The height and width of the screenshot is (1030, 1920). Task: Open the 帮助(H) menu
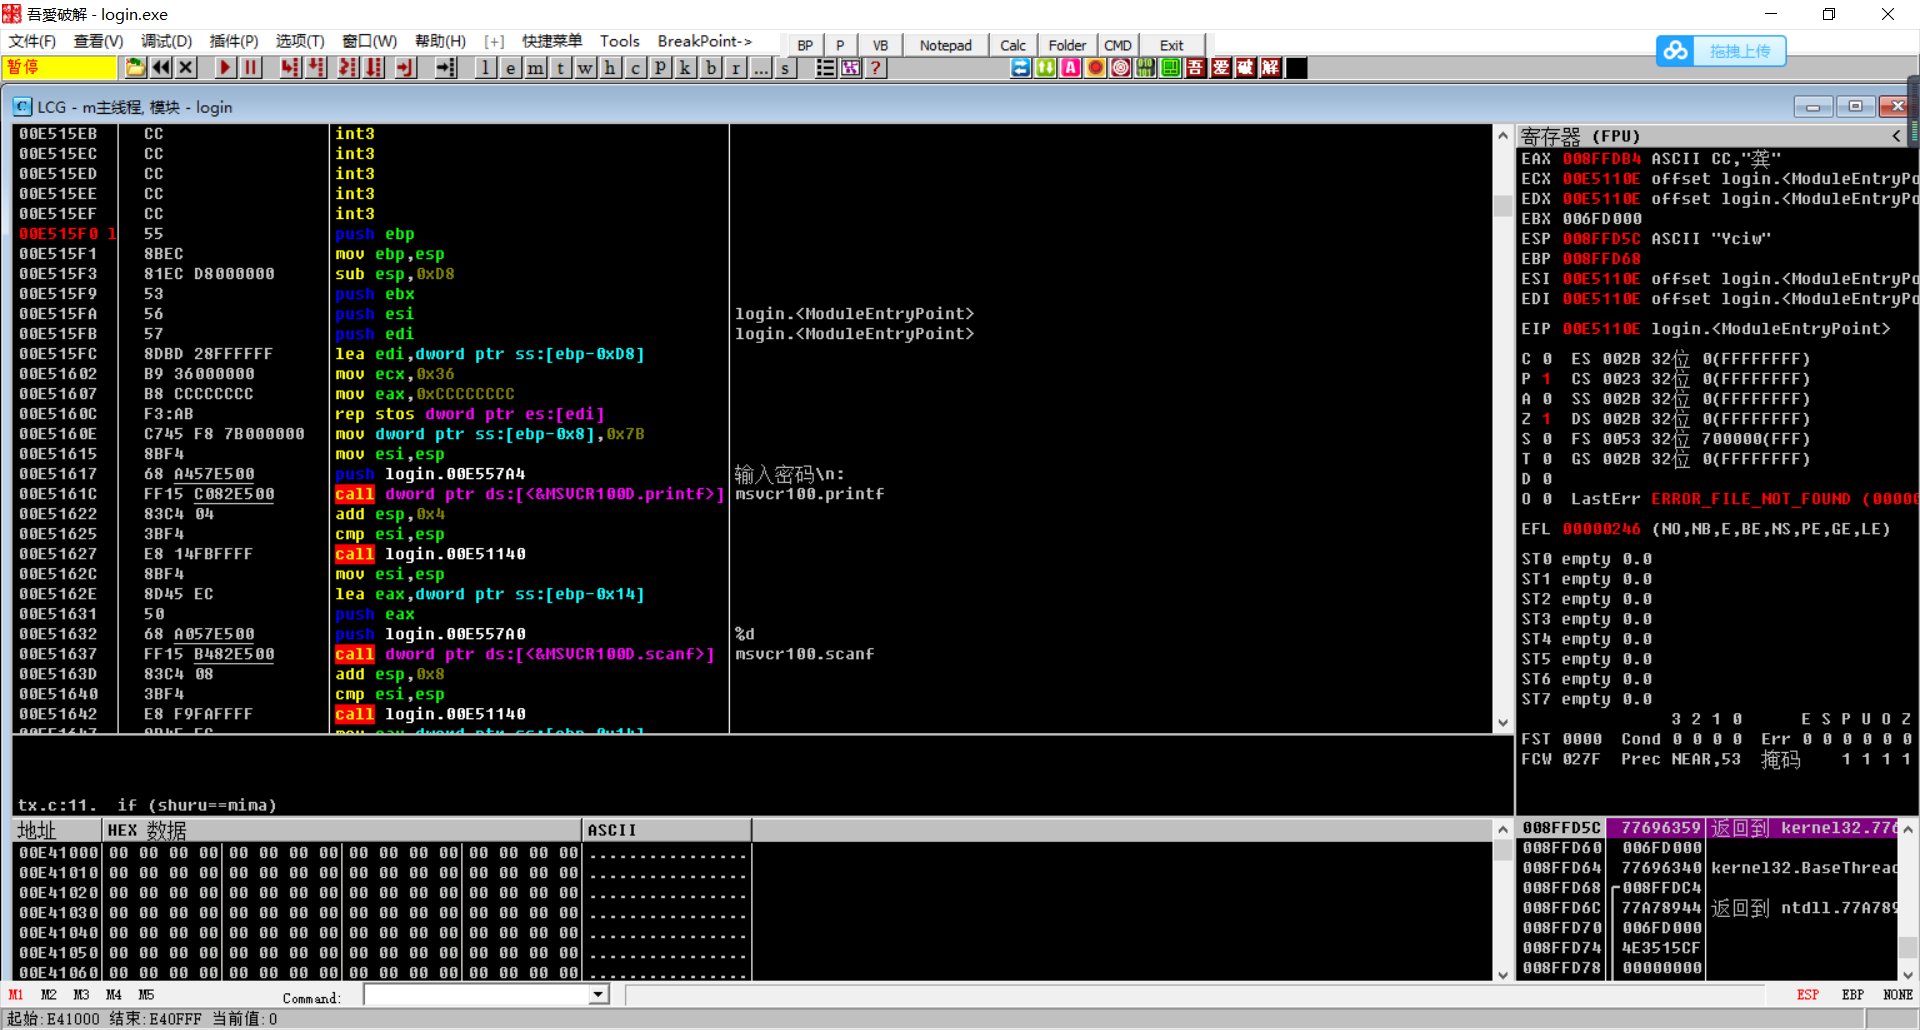pyautogui.click(x=440, y=41)
